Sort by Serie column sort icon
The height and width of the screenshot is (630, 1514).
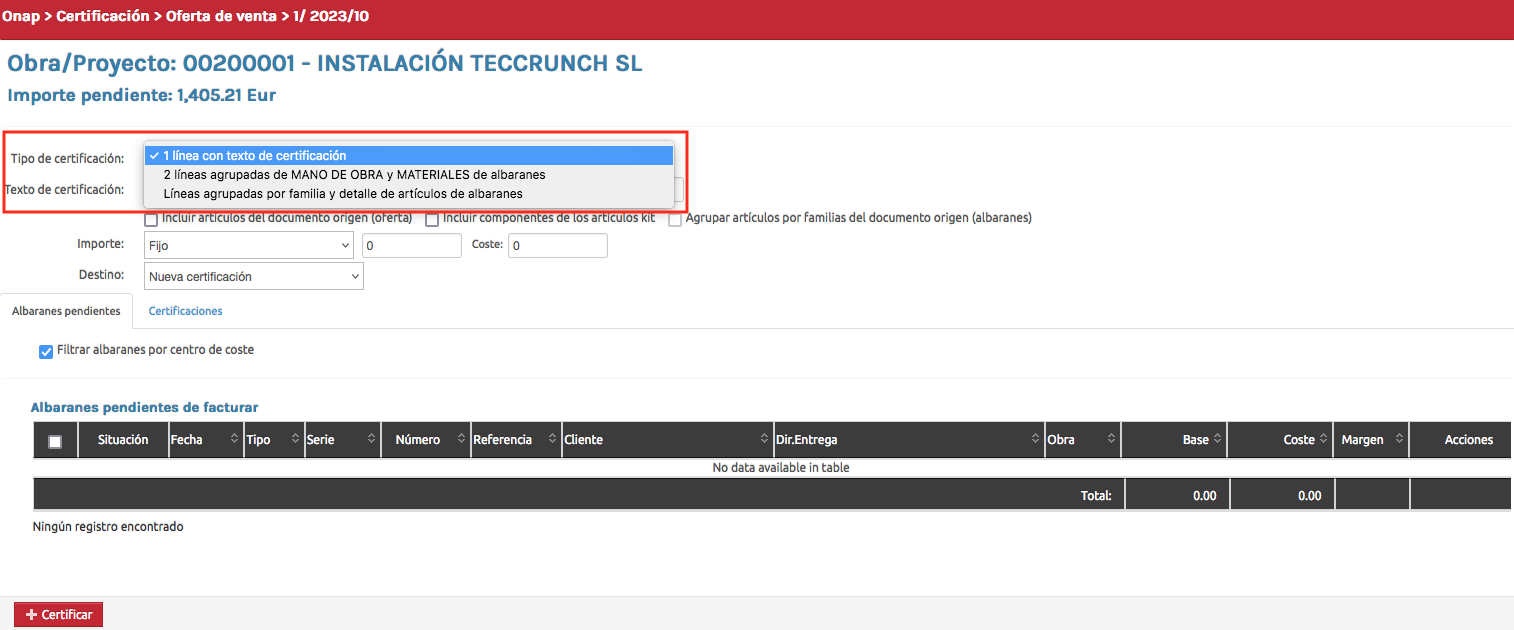(371, 440)
